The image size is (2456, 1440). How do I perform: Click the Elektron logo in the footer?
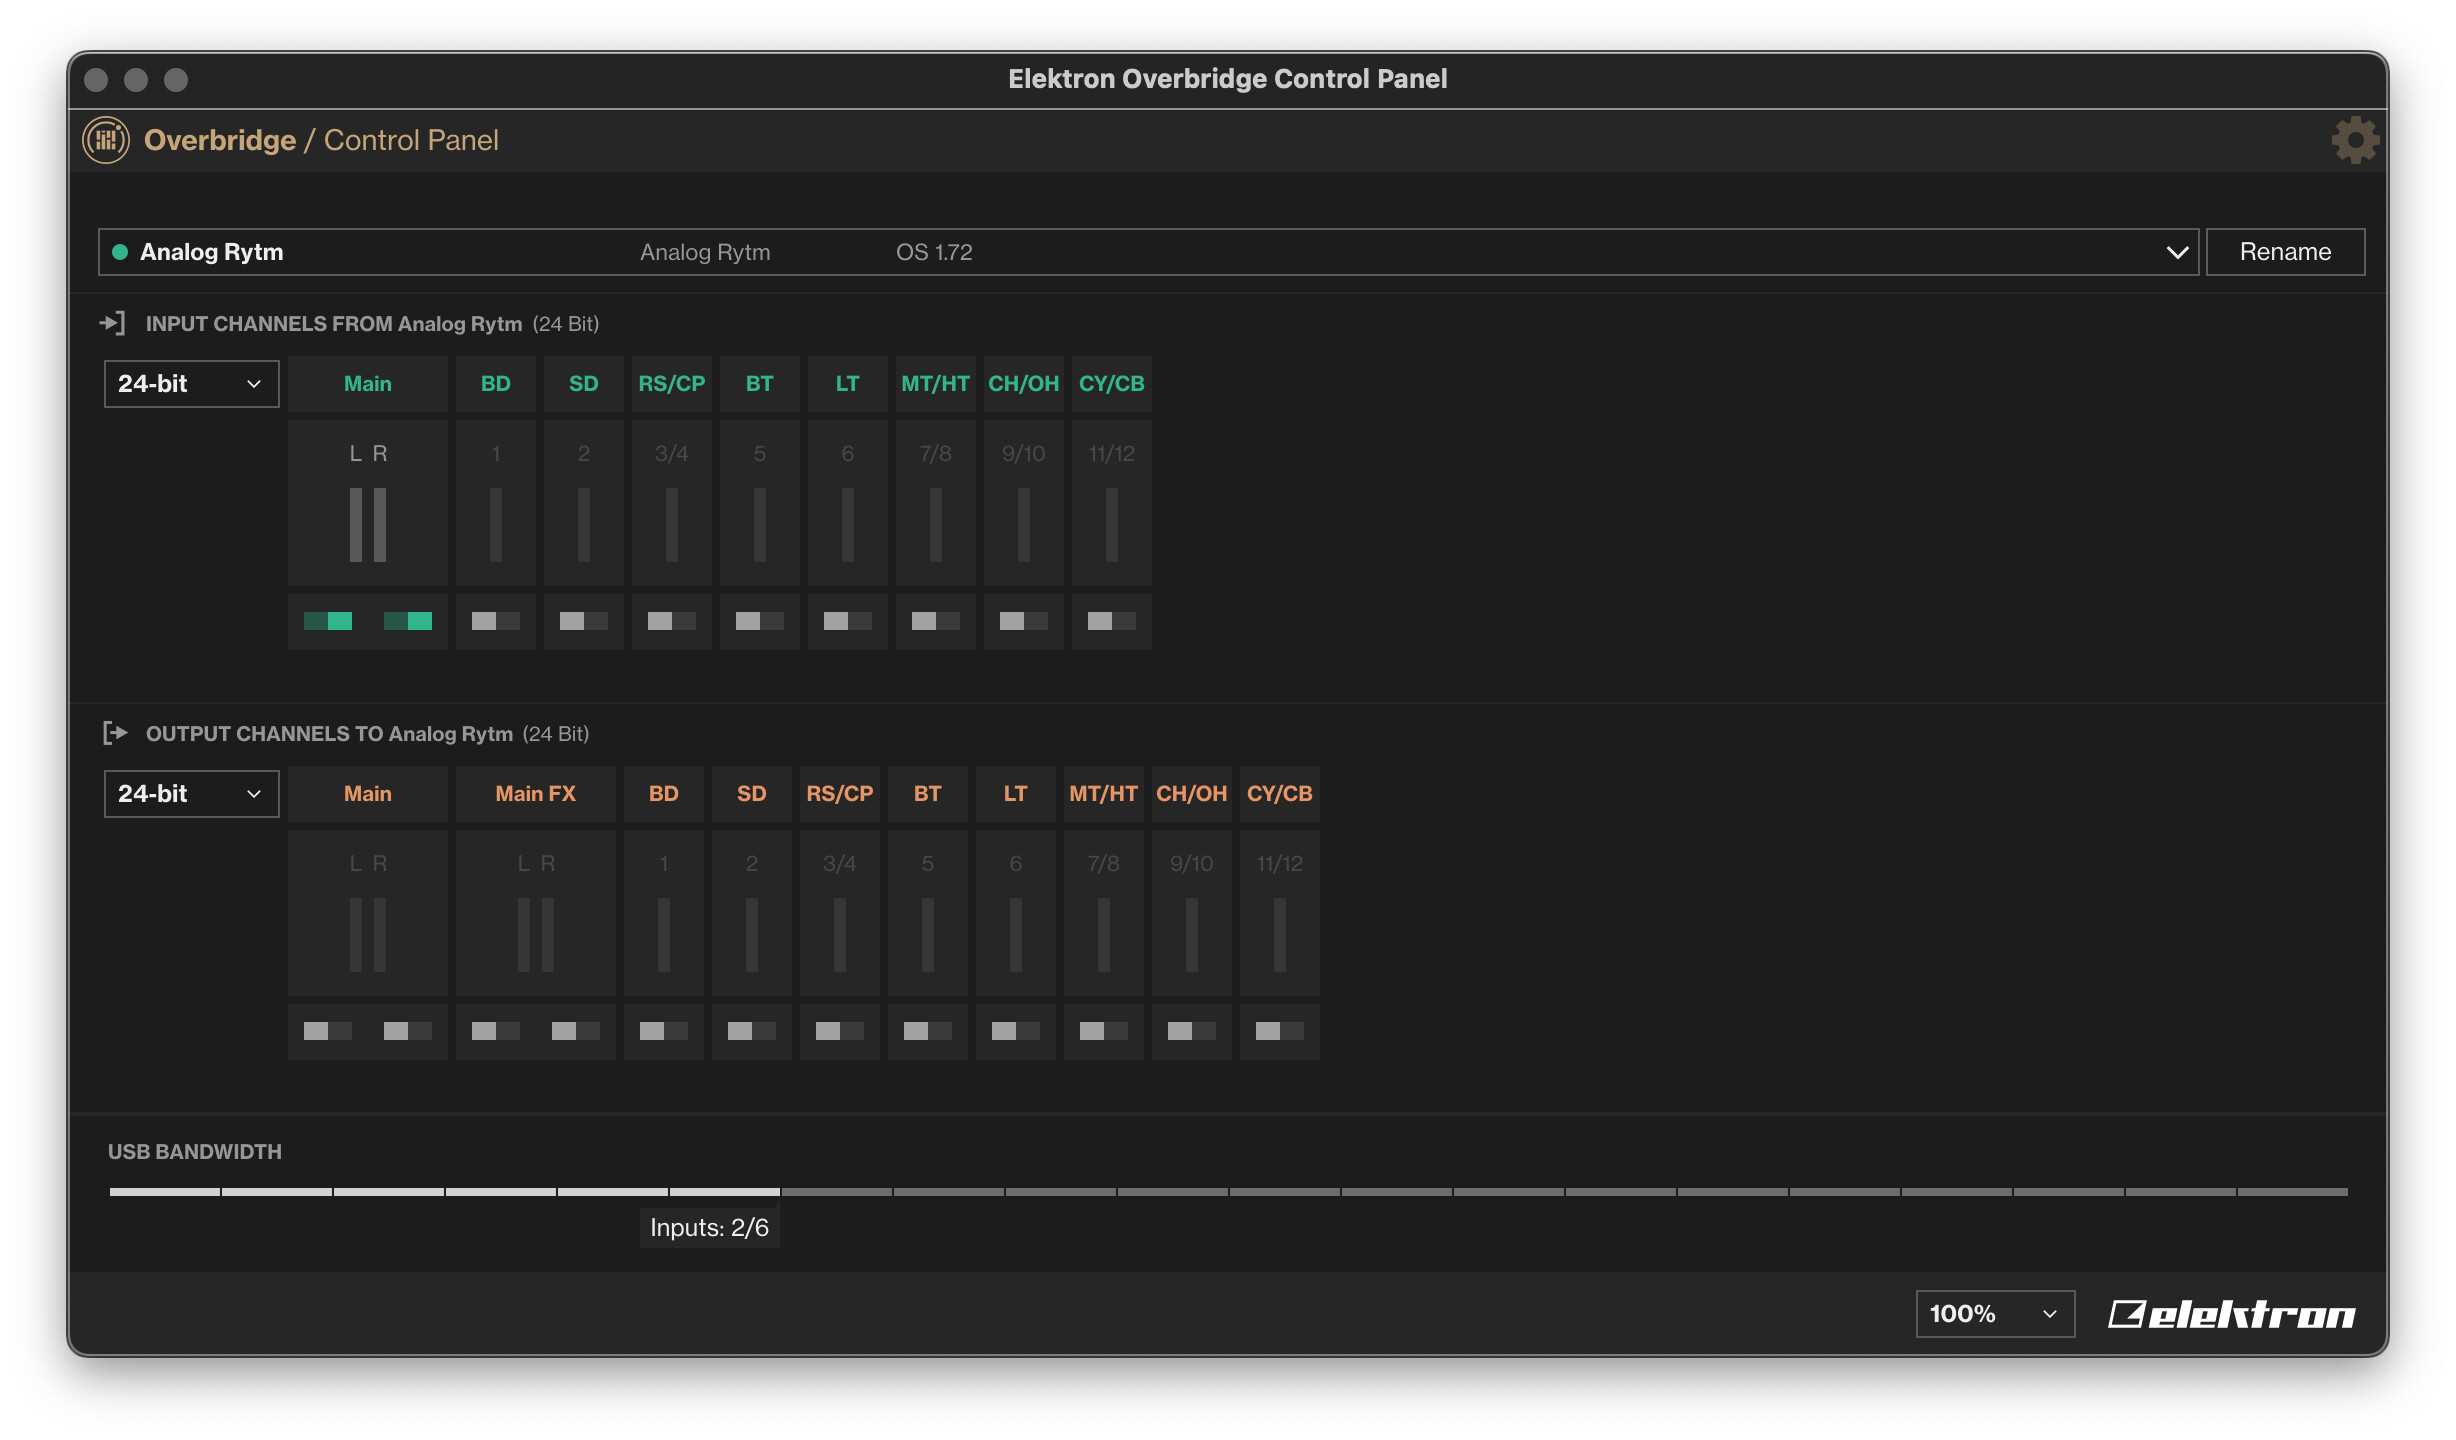tap(2231, 1314)
